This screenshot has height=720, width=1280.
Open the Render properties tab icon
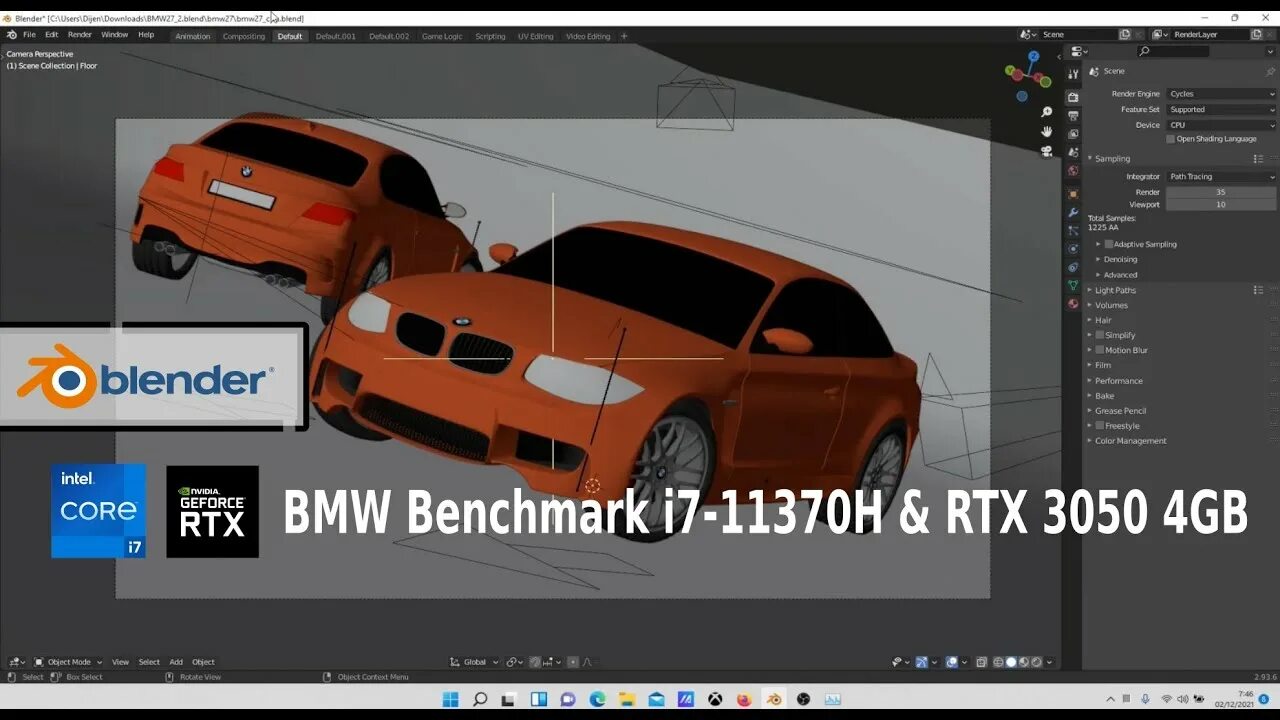click(1073, 97)
